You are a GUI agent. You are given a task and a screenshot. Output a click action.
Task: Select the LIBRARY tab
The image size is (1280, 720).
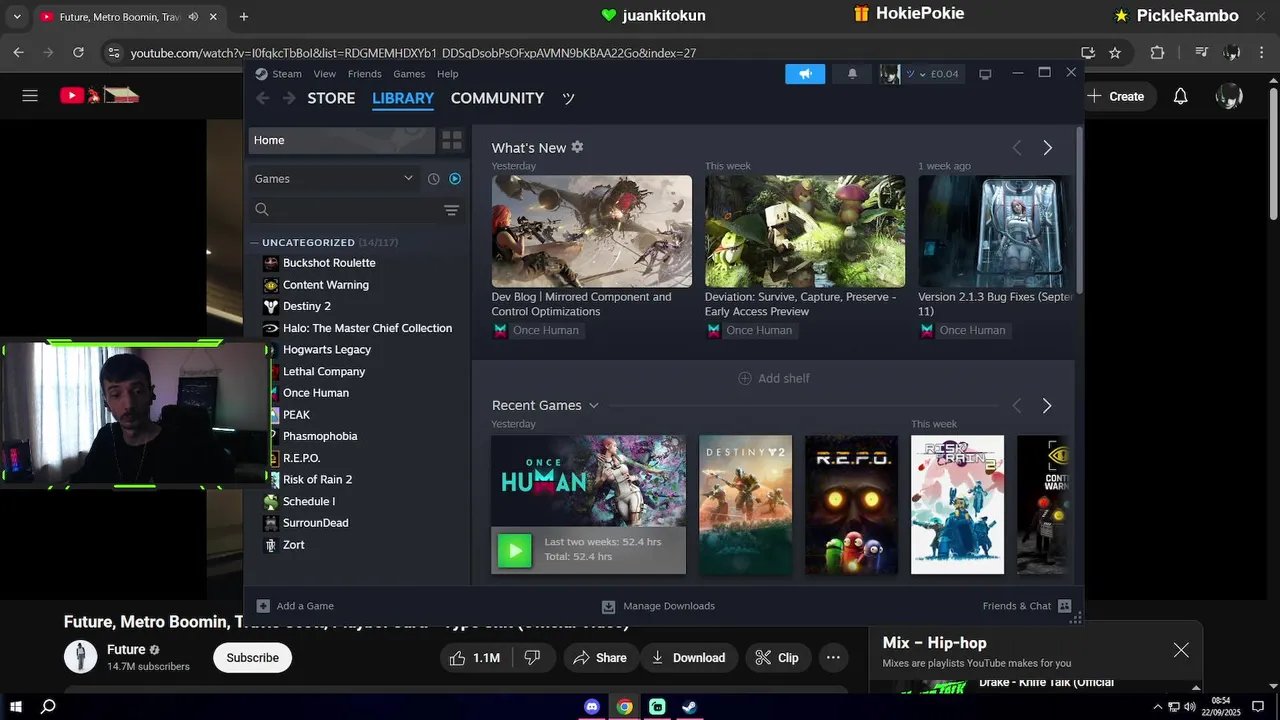[x=403, y=98]
